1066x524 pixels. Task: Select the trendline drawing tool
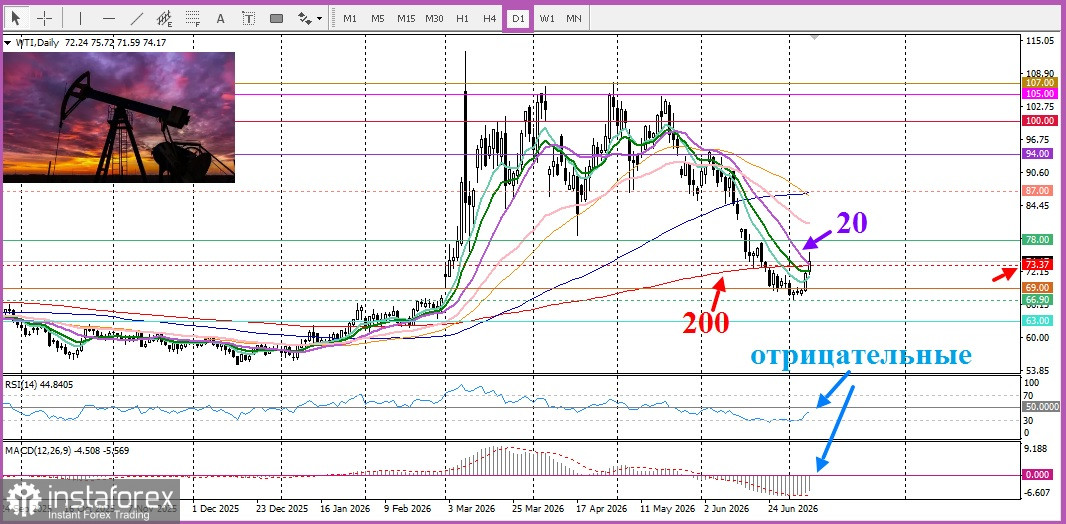(137, 18)
